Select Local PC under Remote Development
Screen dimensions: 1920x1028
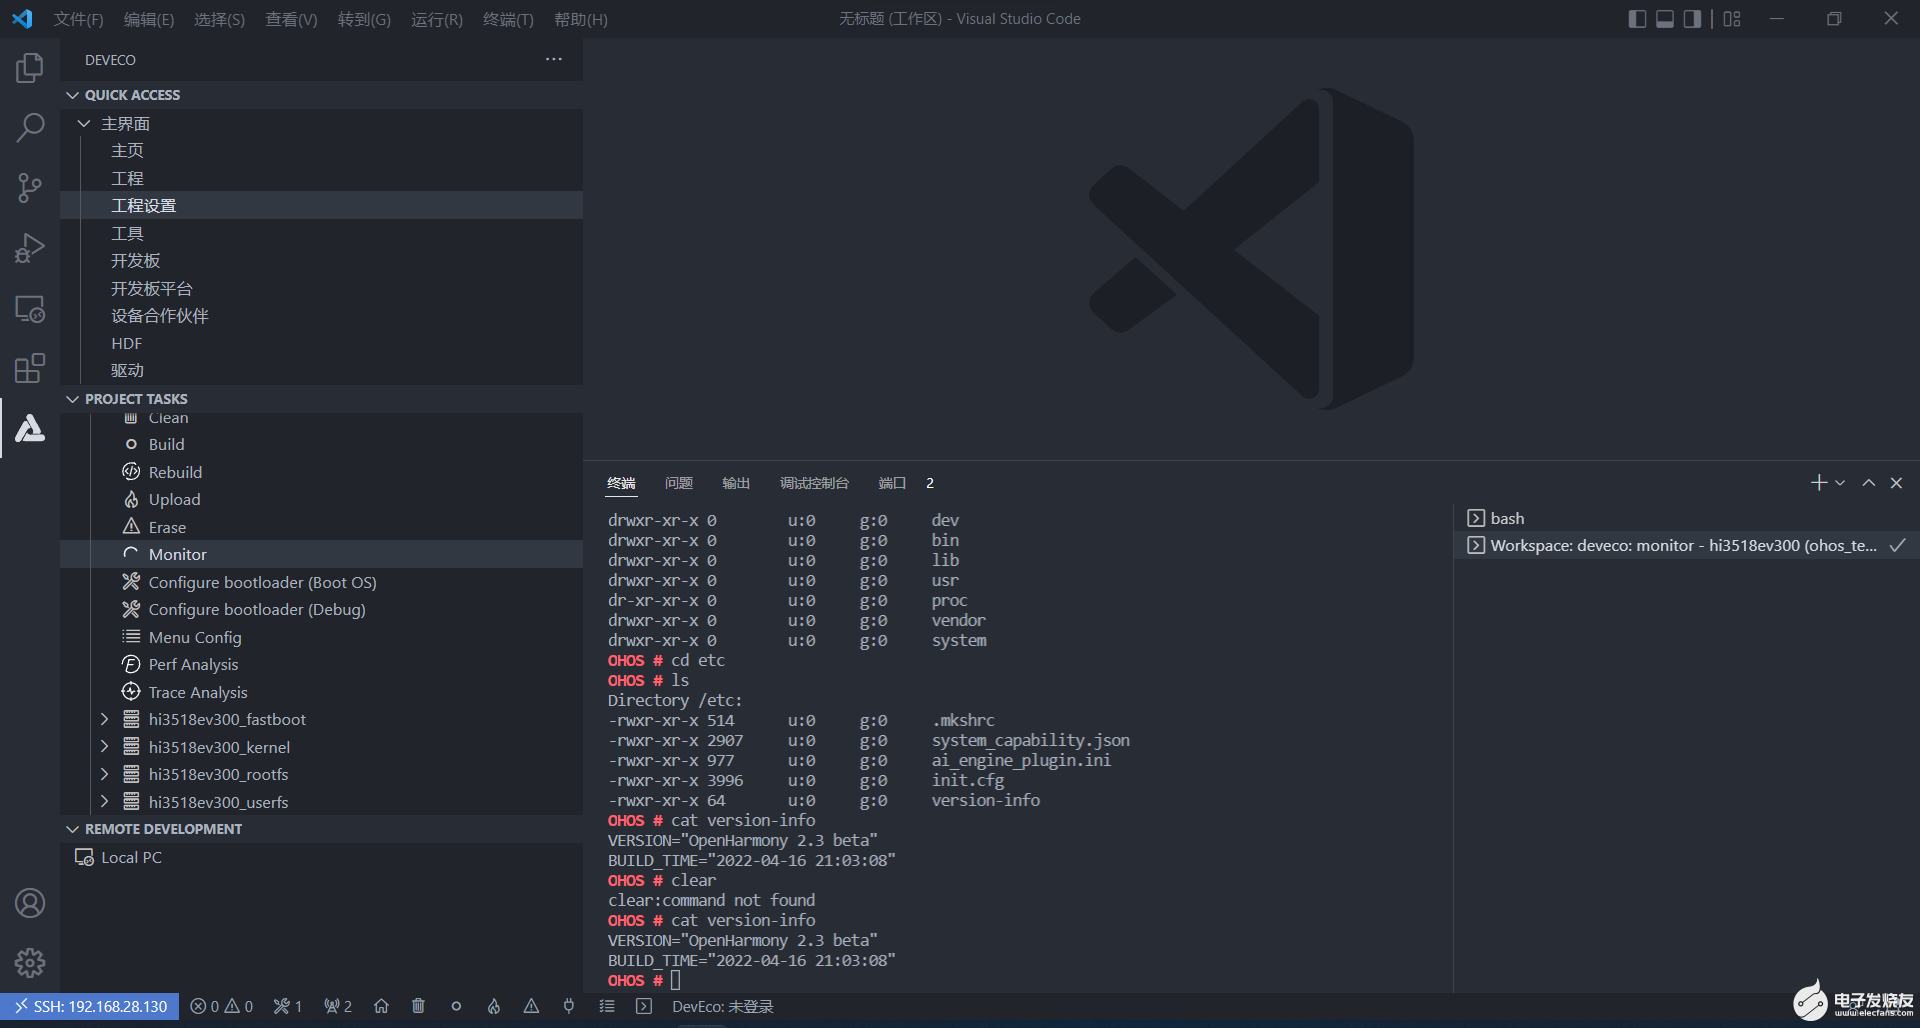321,857
